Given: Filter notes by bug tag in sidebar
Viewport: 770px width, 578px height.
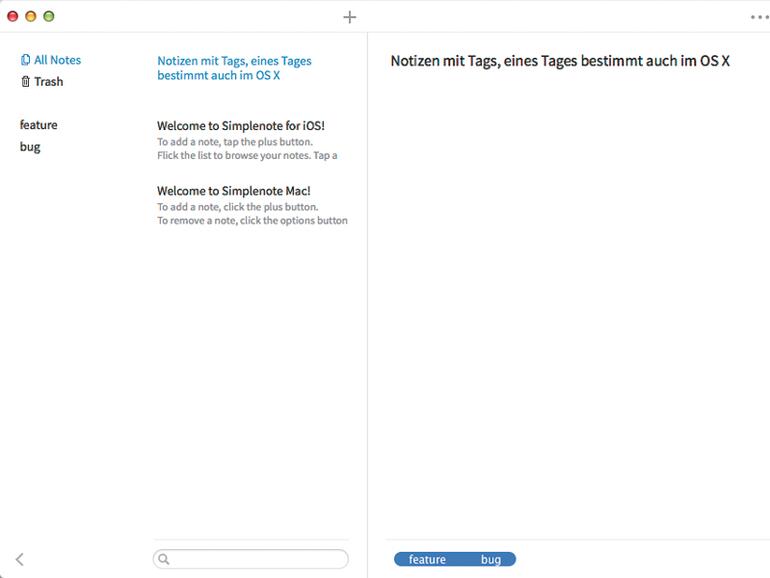Looking at the screenshot, I should click(30, 147).
